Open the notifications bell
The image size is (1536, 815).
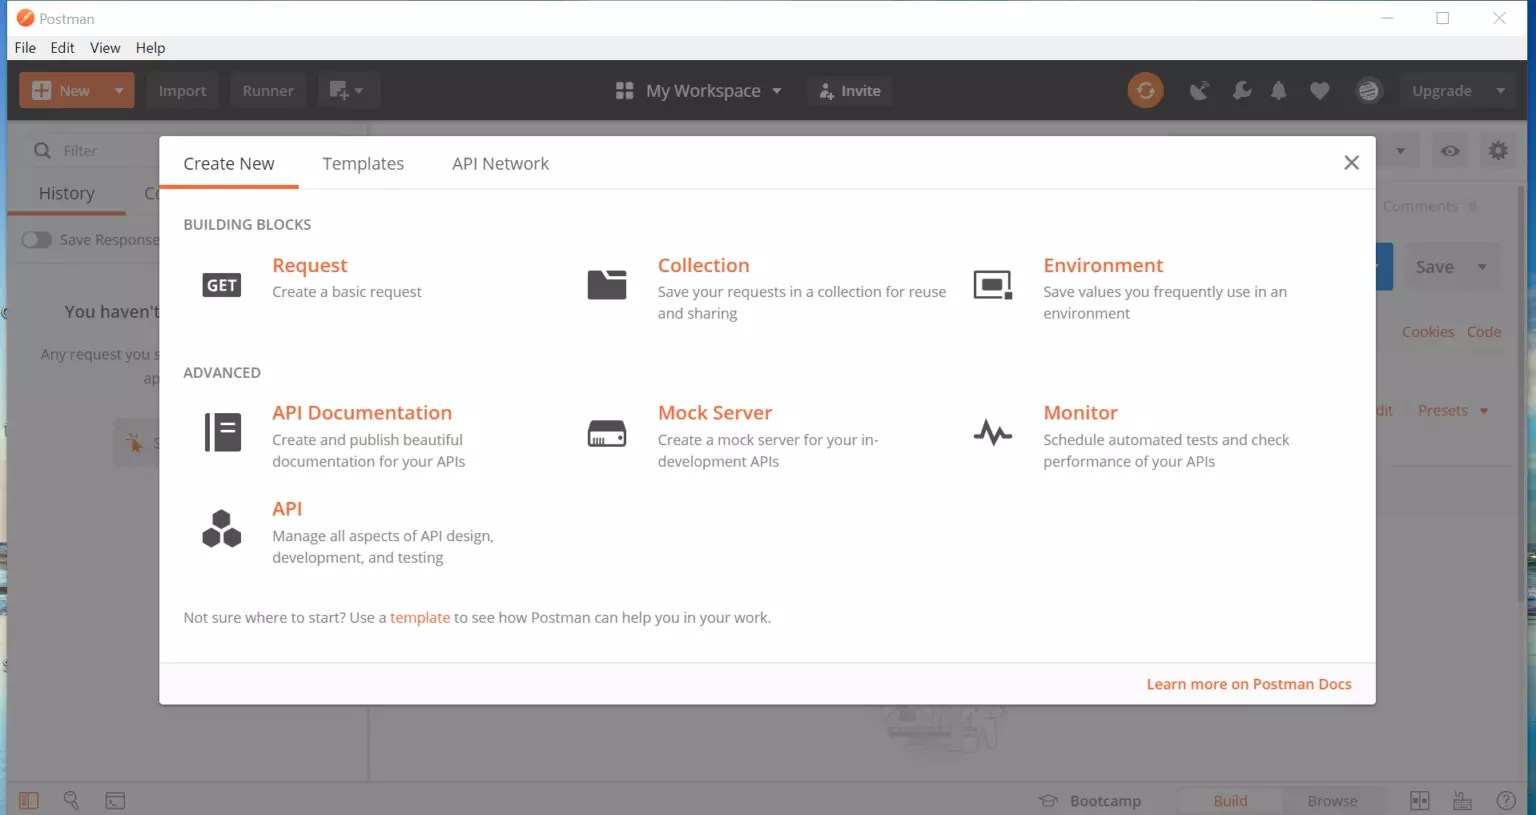point(1279,91)
